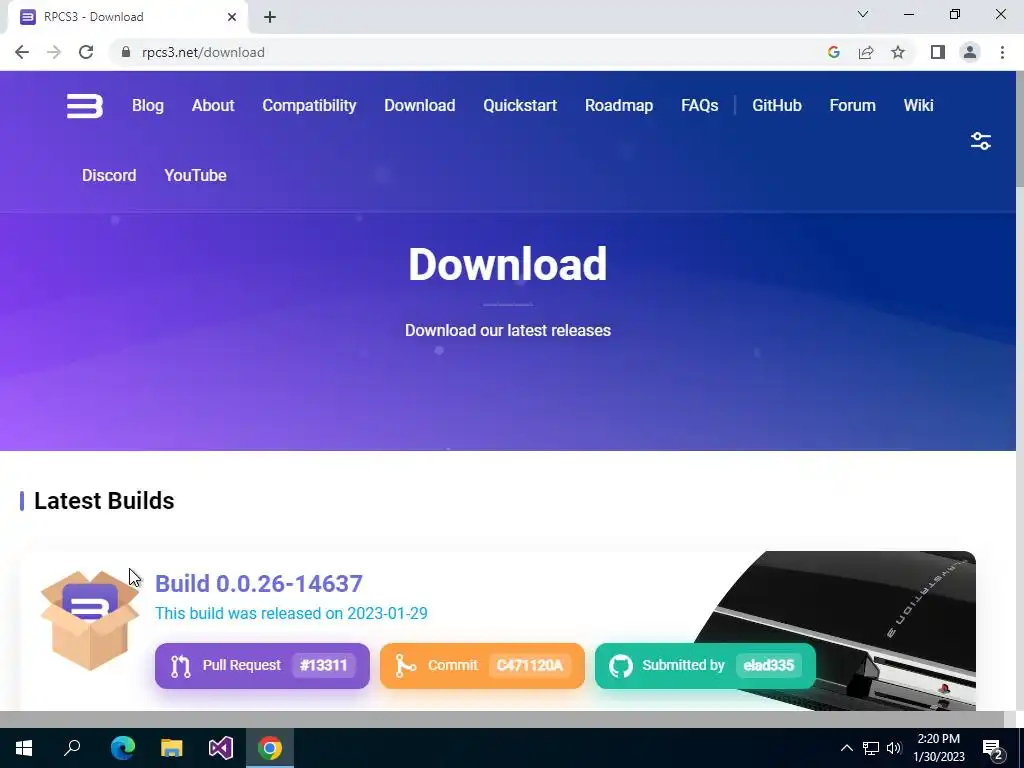Launch Microsoft Edge from taskbar

click(122, 748)
